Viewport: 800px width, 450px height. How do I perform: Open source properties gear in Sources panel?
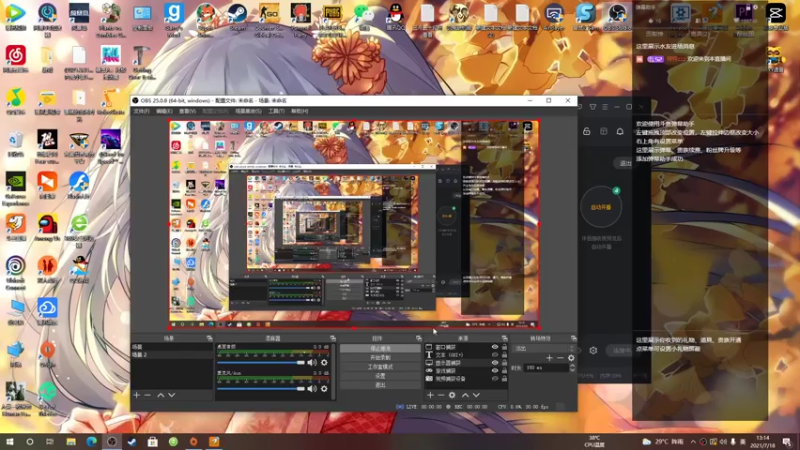tap(452, 395)
